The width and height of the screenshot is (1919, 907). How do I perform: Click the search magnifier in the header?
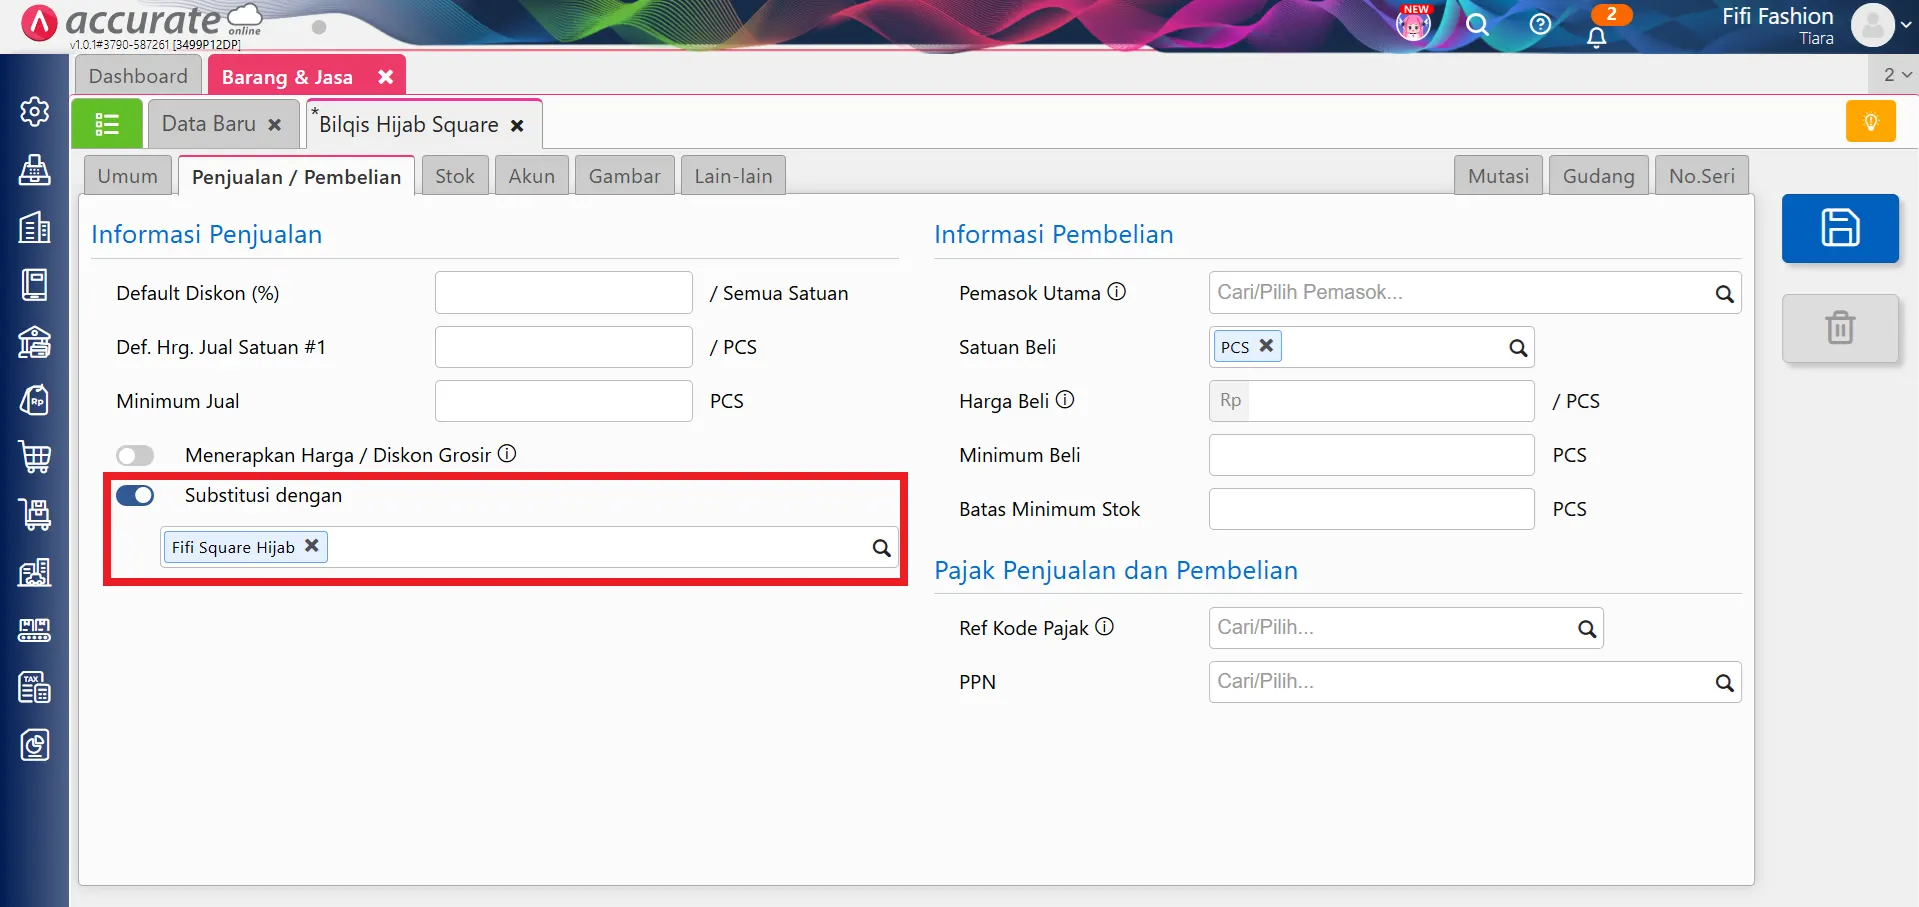pos(1477,25)
